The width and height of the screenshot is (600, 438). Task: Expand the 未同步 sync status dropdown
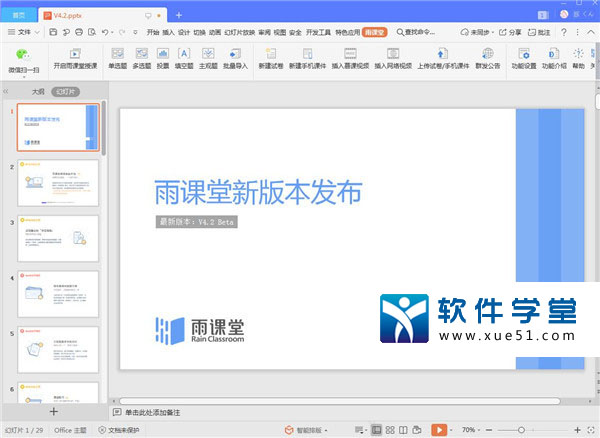click(x=477, y=33)
